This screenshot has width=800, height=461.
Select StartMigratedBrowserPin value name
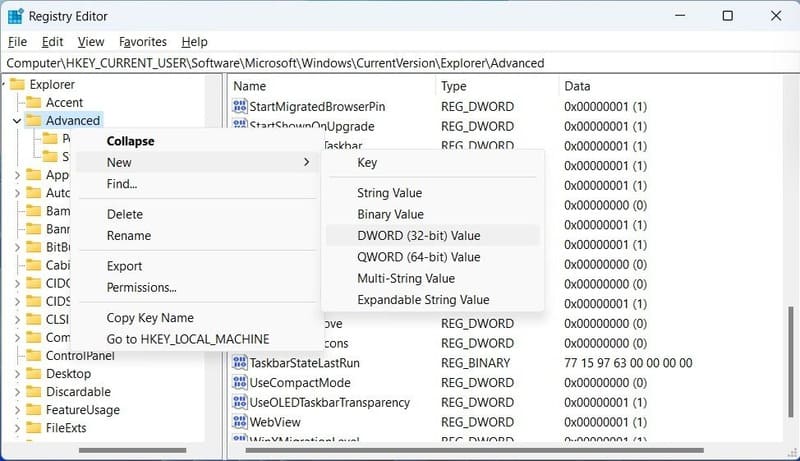click(317, 106)
